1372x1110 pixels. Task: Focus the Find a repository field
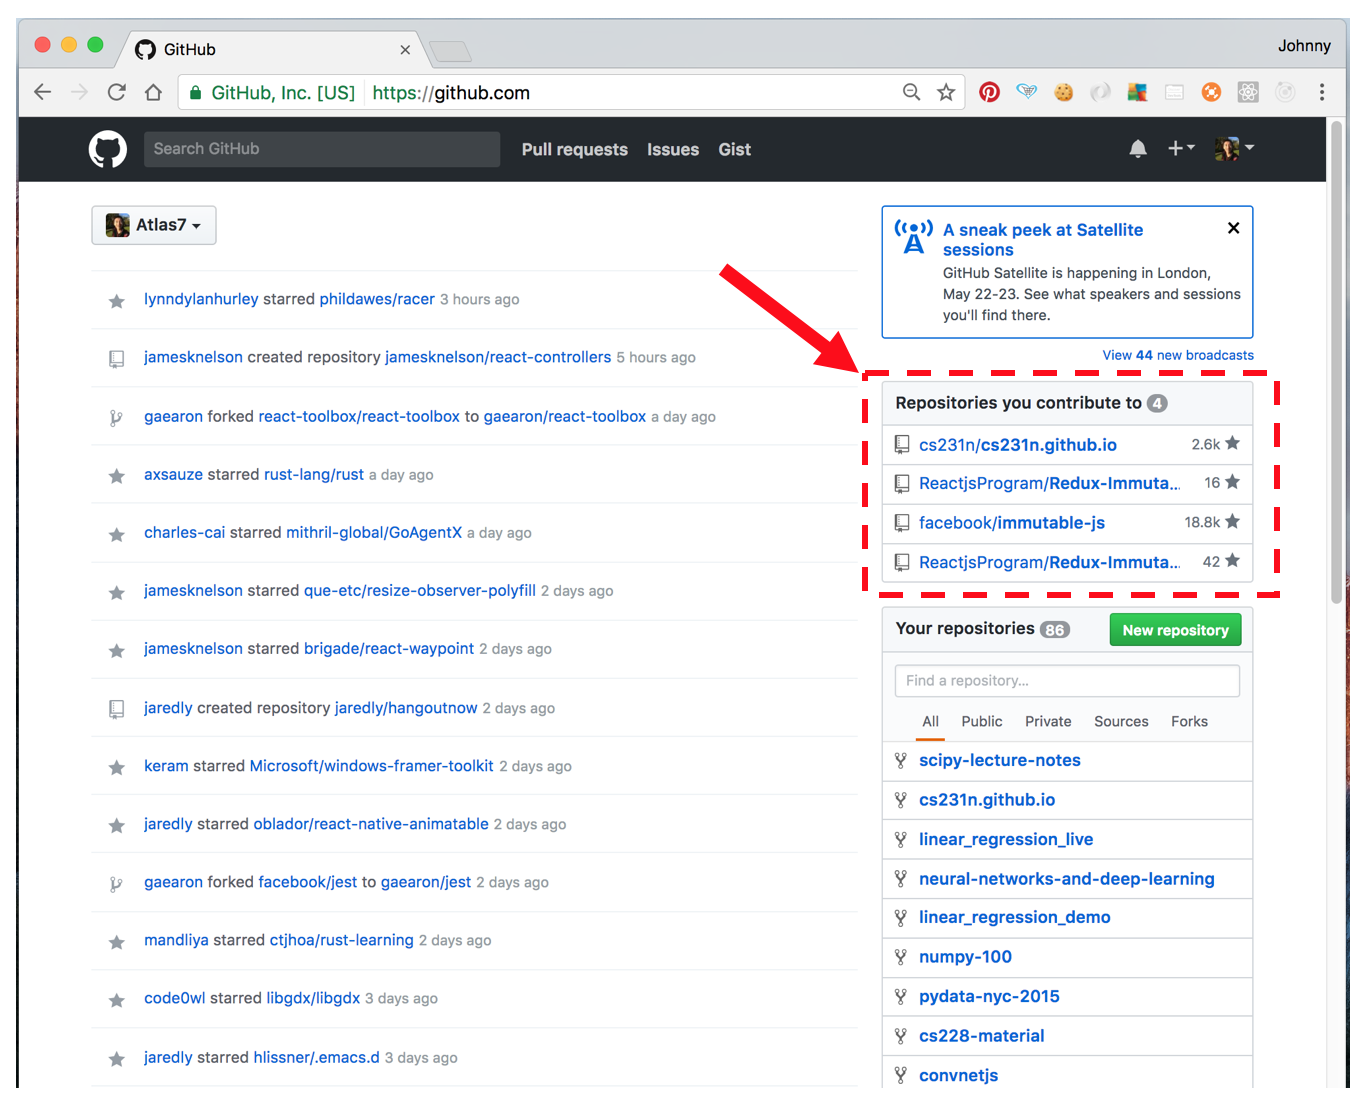[1067, 681]
